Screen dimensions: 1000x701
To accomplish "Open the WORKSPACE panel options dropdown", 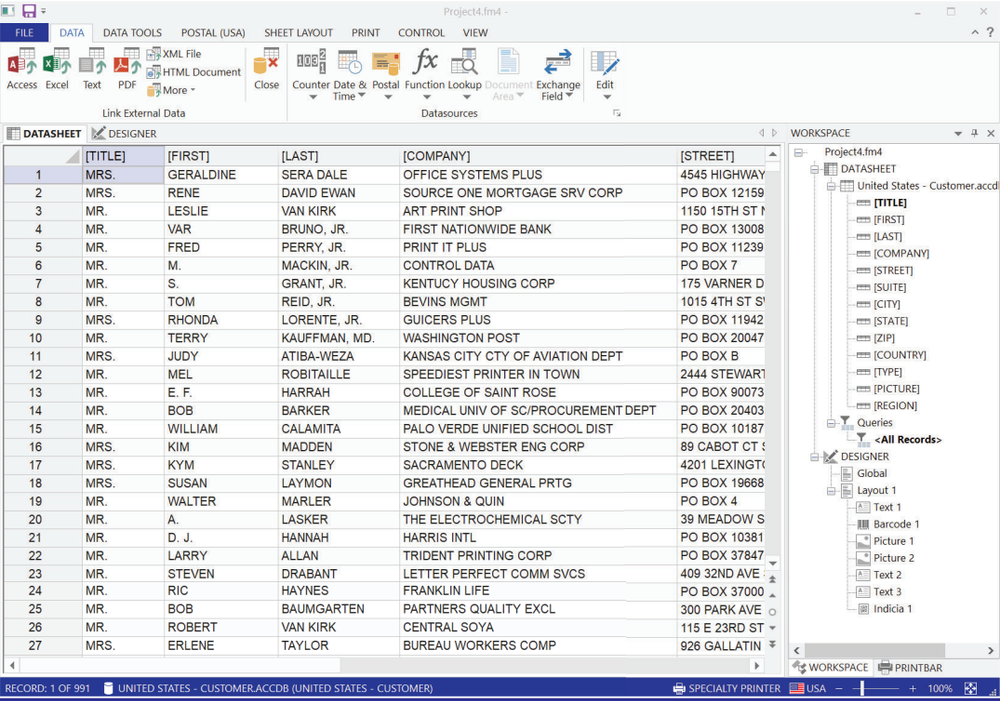I will (x=958, y=133).
